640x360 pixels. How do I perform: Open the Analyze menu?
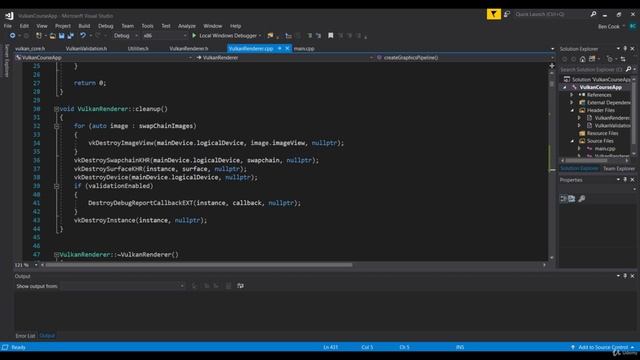tap(187, 26)
